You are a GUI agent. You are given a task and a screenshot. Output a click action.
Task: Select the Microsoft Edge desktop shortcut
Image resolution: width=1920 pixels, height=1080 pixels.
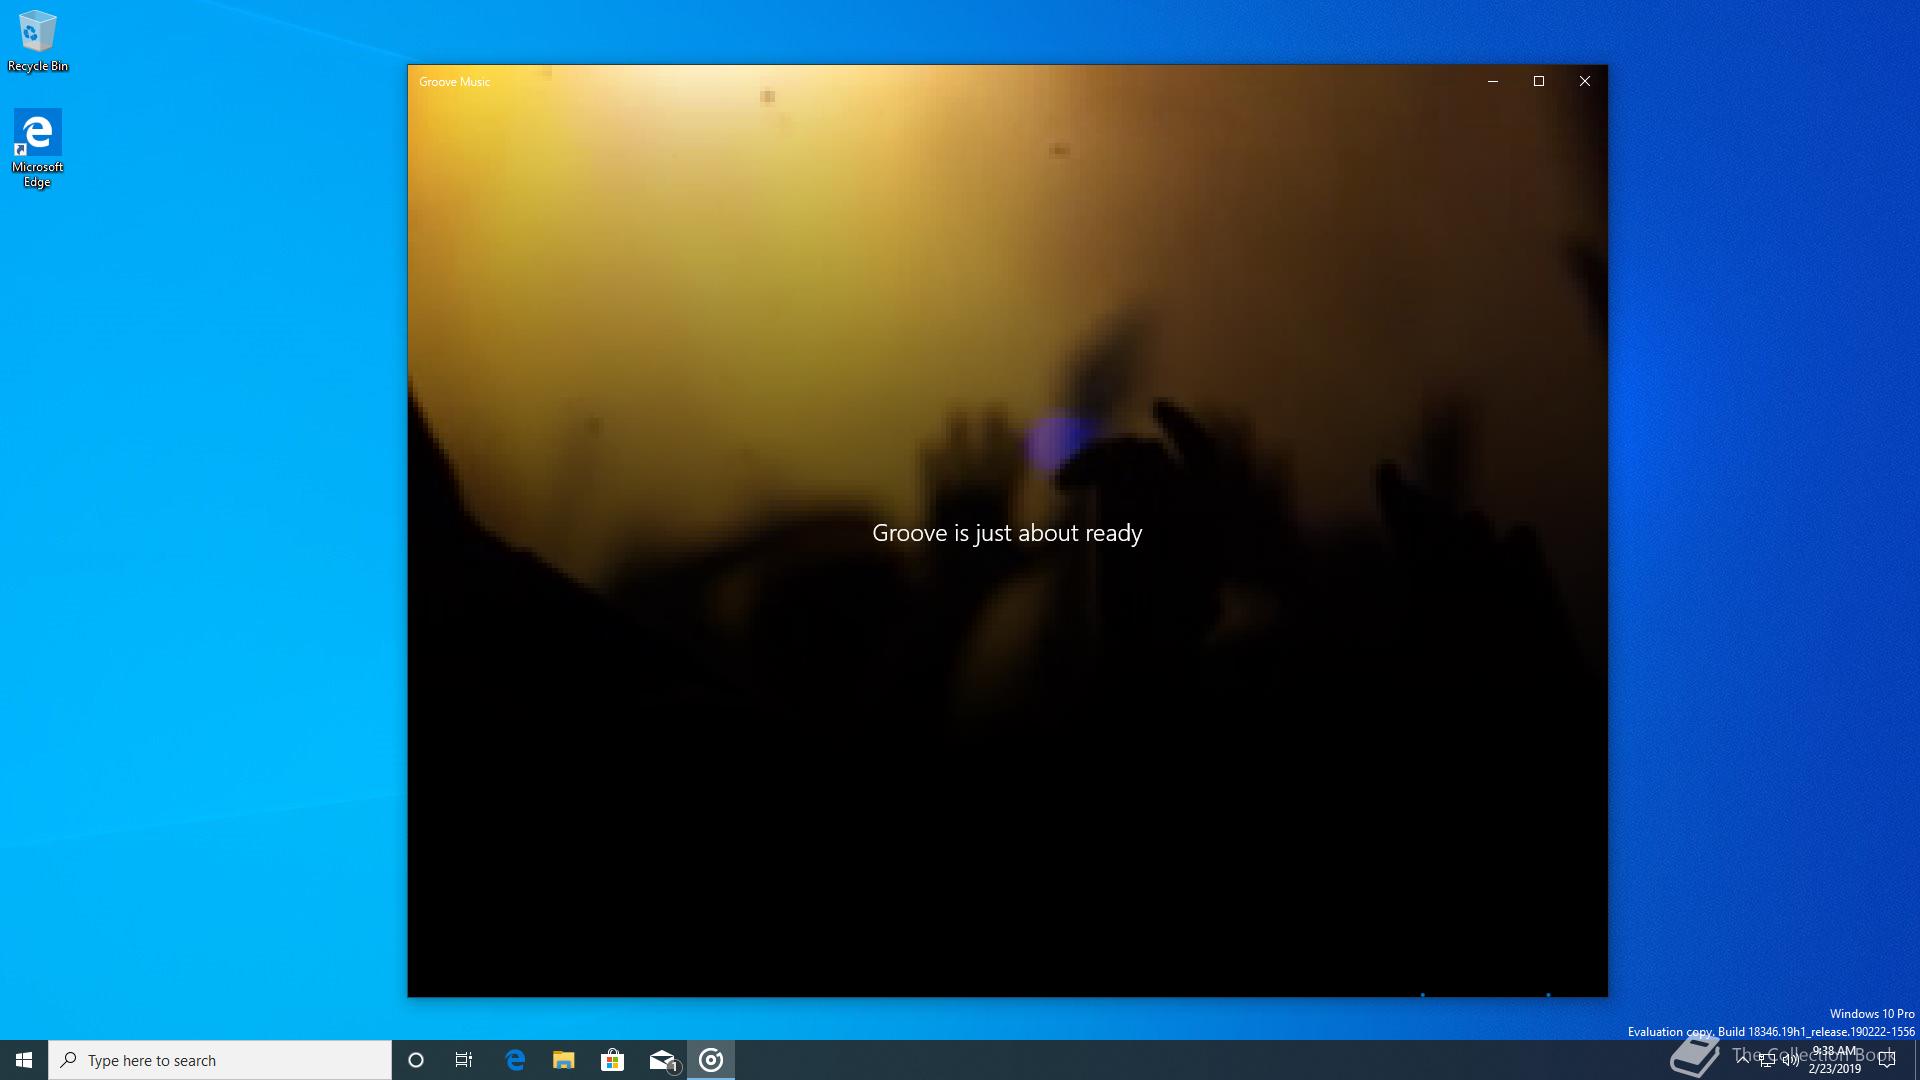37,149
